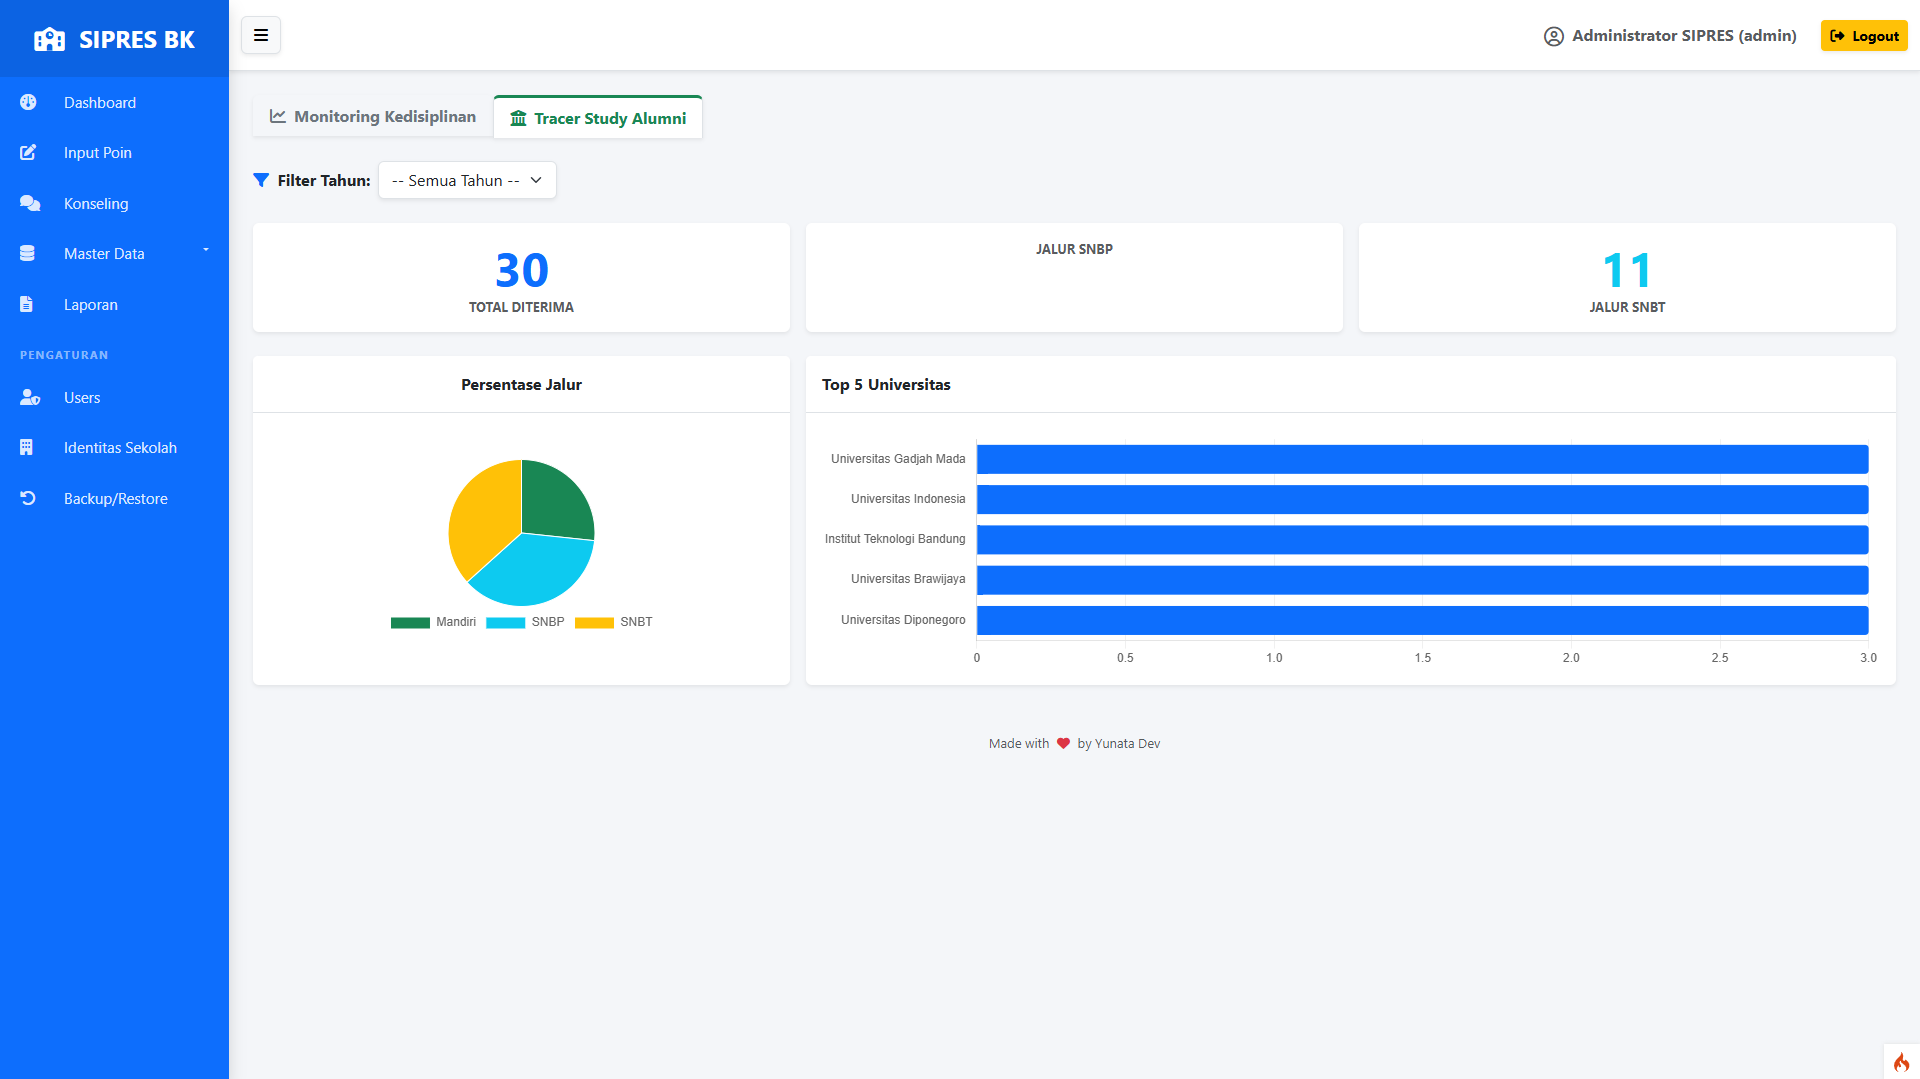Open the SIPRES BK home logo link
This screenshot has width=1920, height=1079.
[114, 40]
